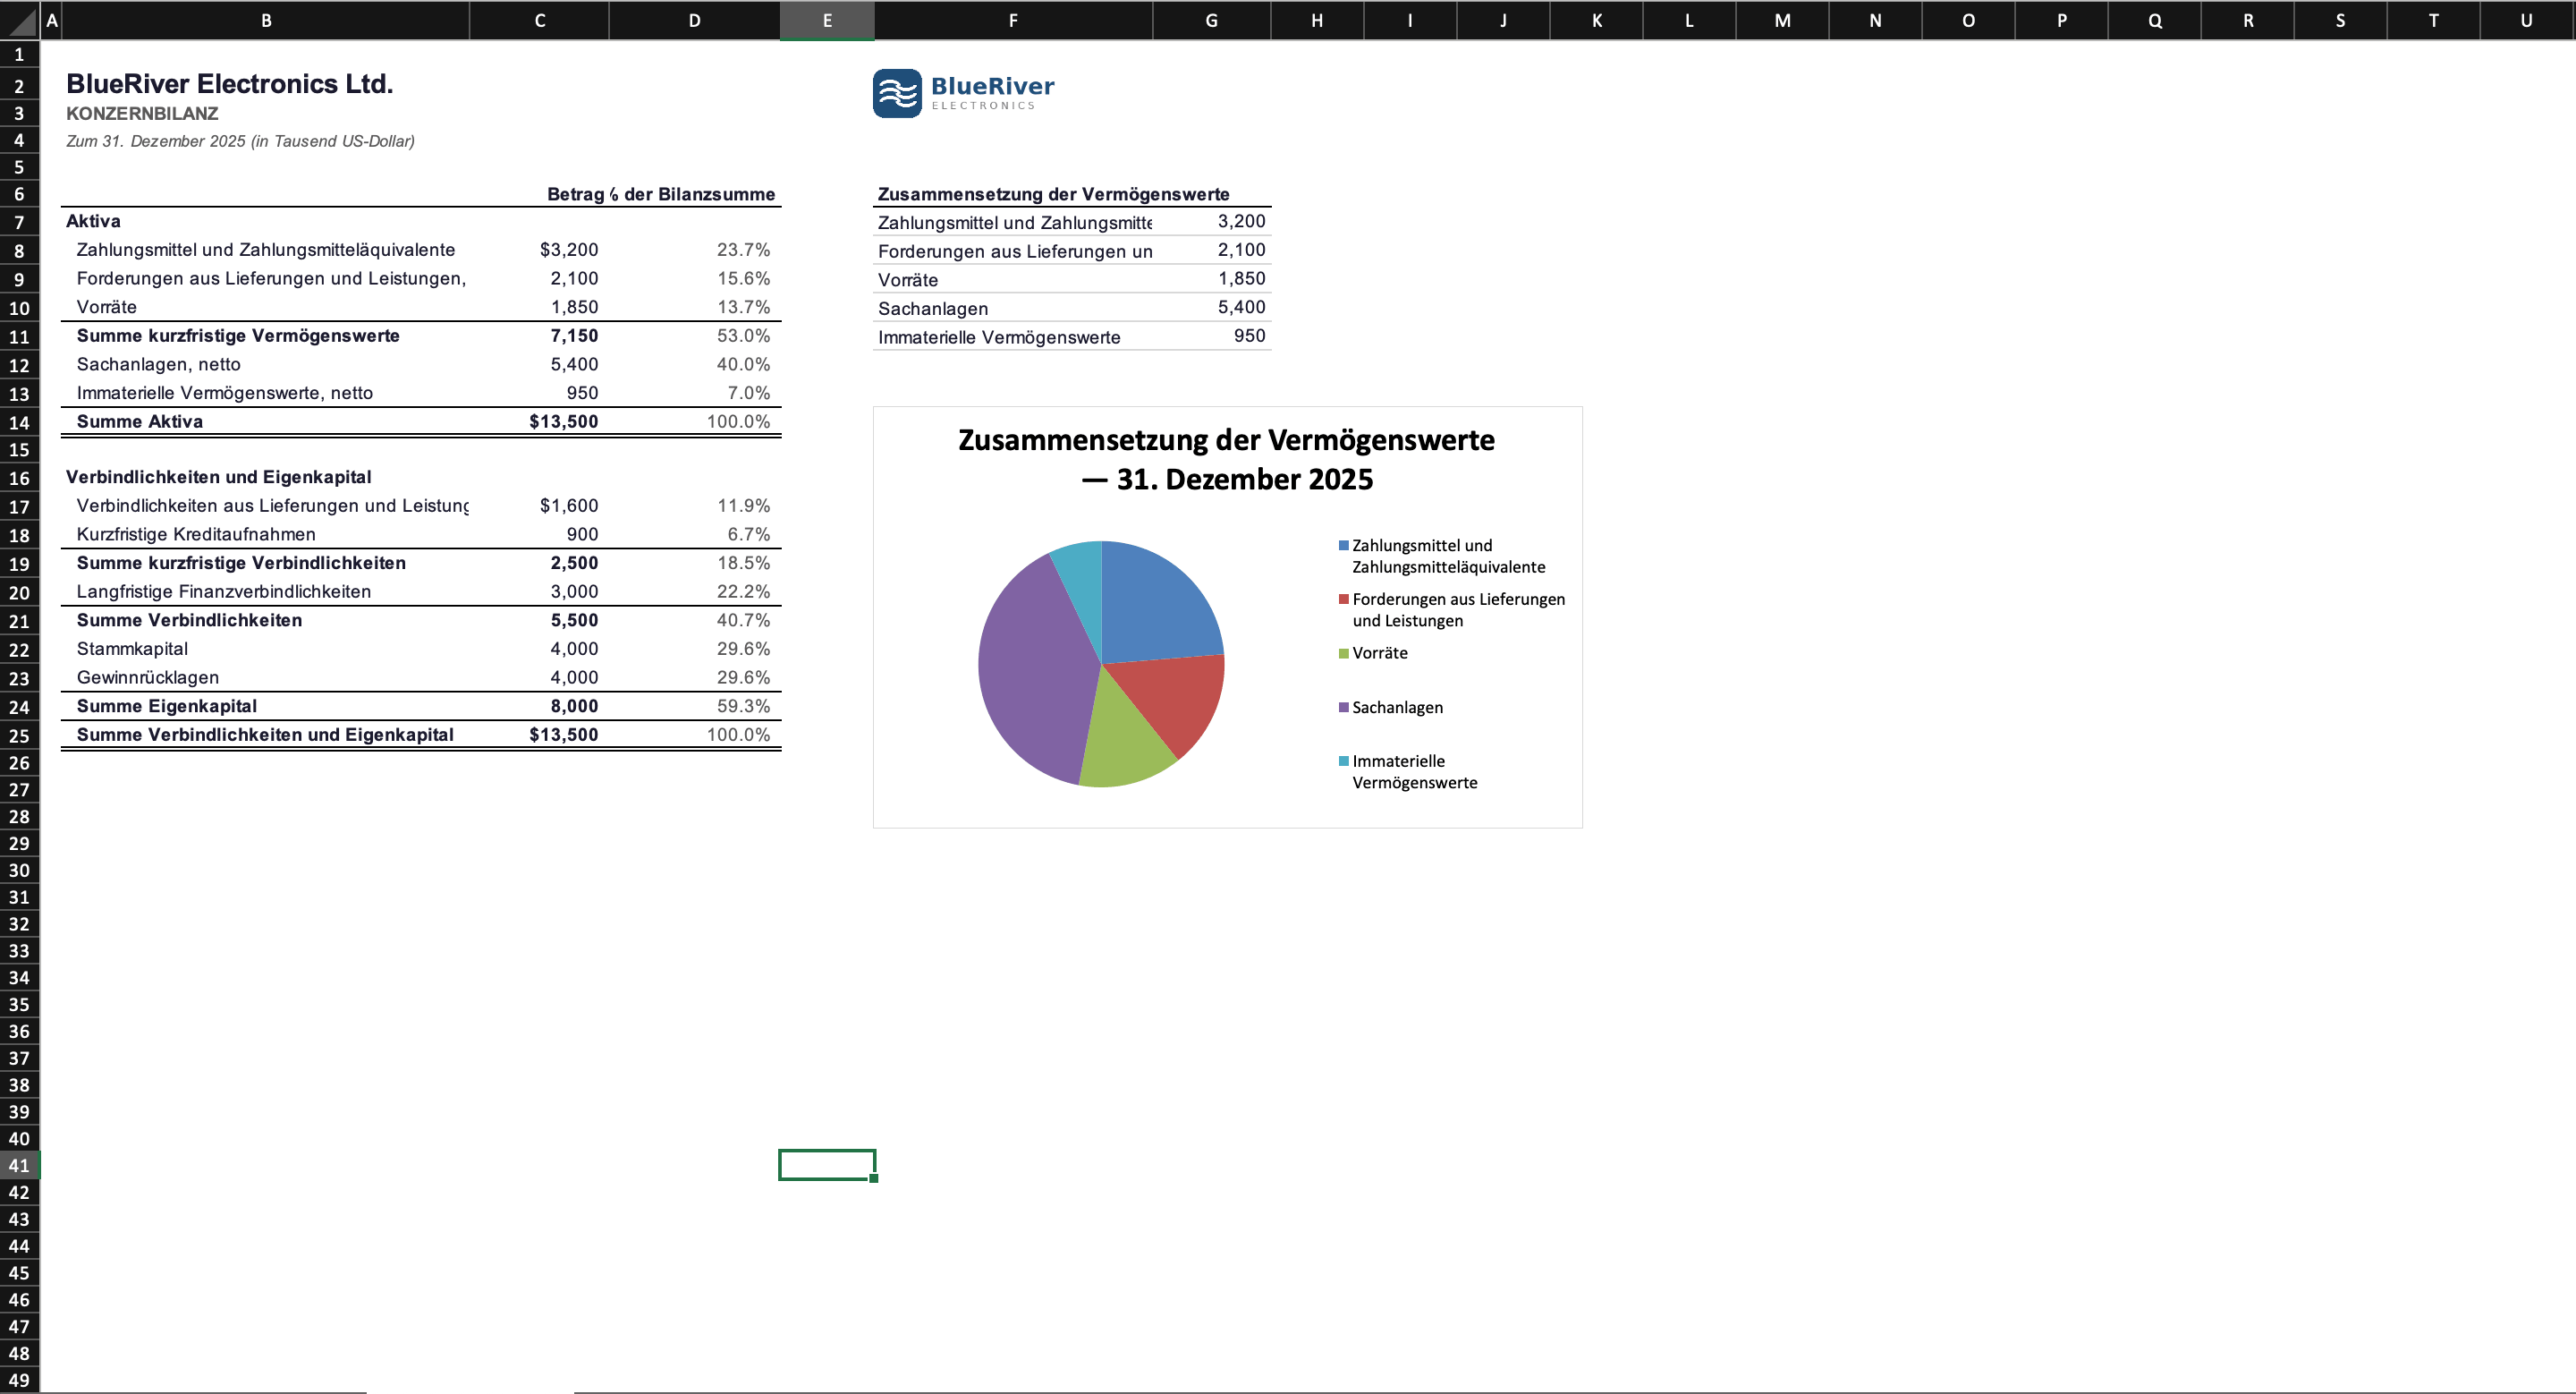2576x1394 pixels.
Task: Select column E header
Action: 827,20
